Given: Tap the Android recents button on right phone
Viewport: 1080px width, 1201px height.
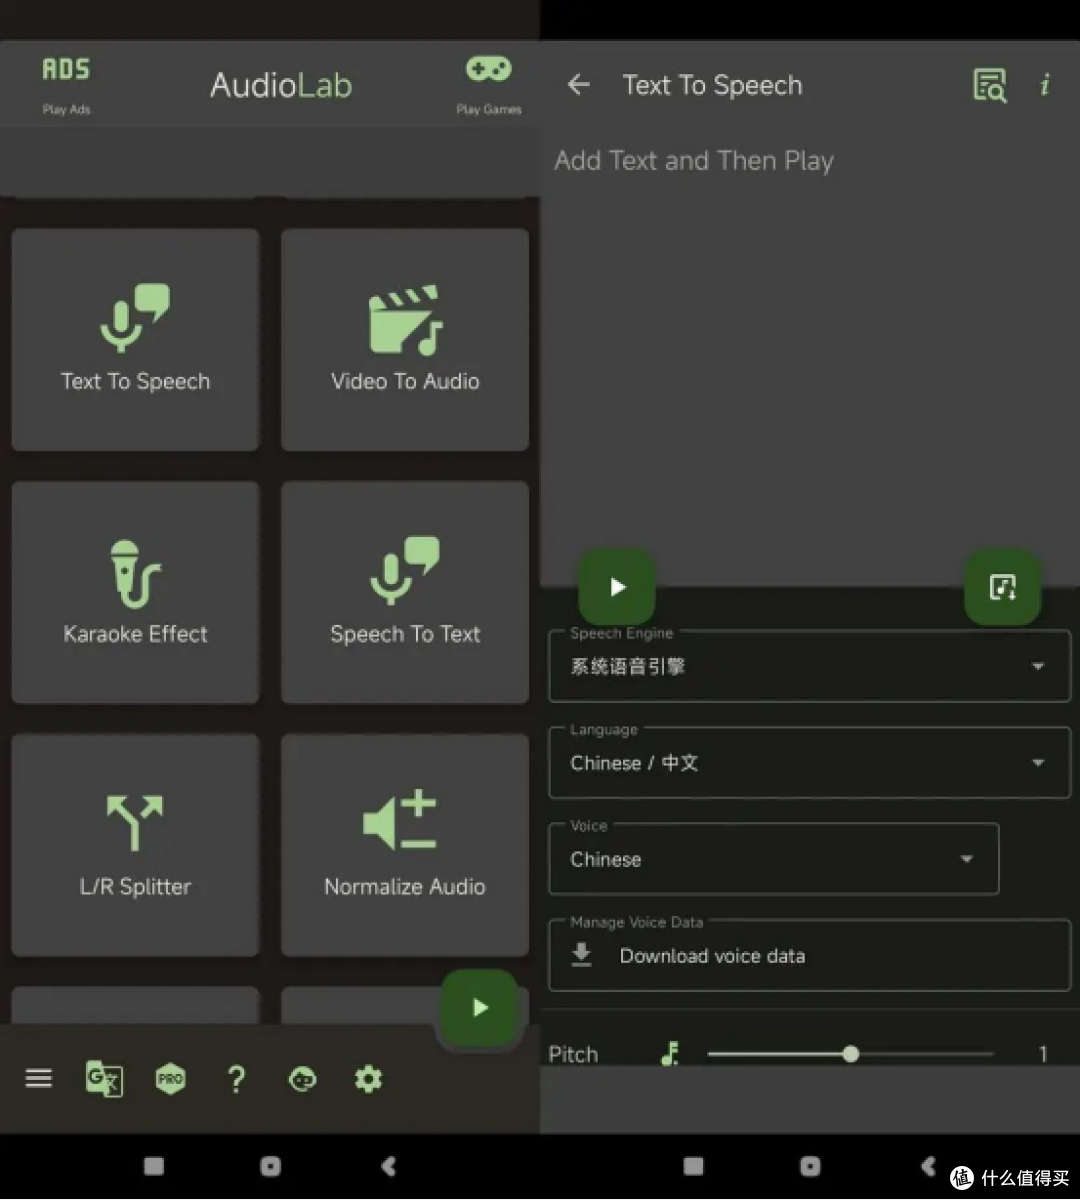Looking at the screenshot, I should [x=693, y=1166].
